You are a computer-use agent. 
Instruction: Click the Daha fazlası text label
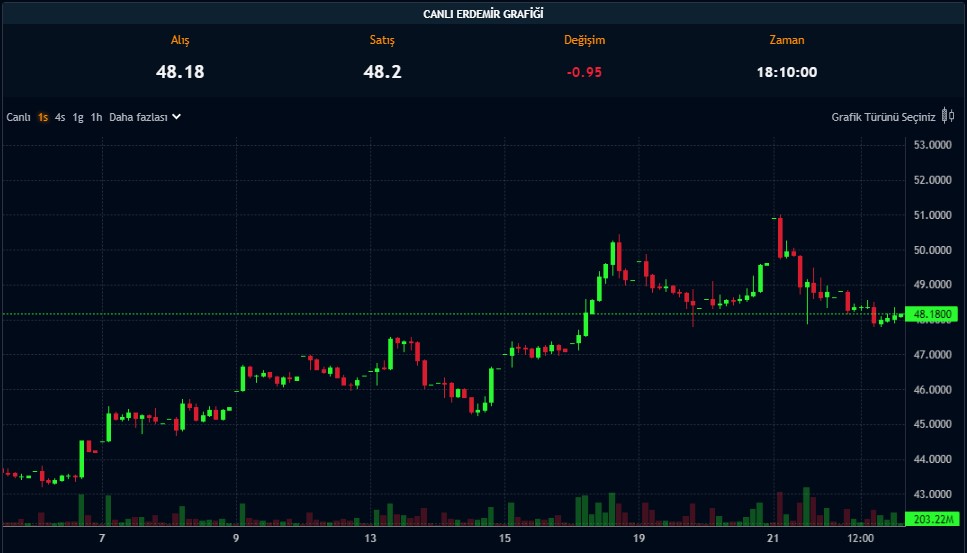coord(138,117)
